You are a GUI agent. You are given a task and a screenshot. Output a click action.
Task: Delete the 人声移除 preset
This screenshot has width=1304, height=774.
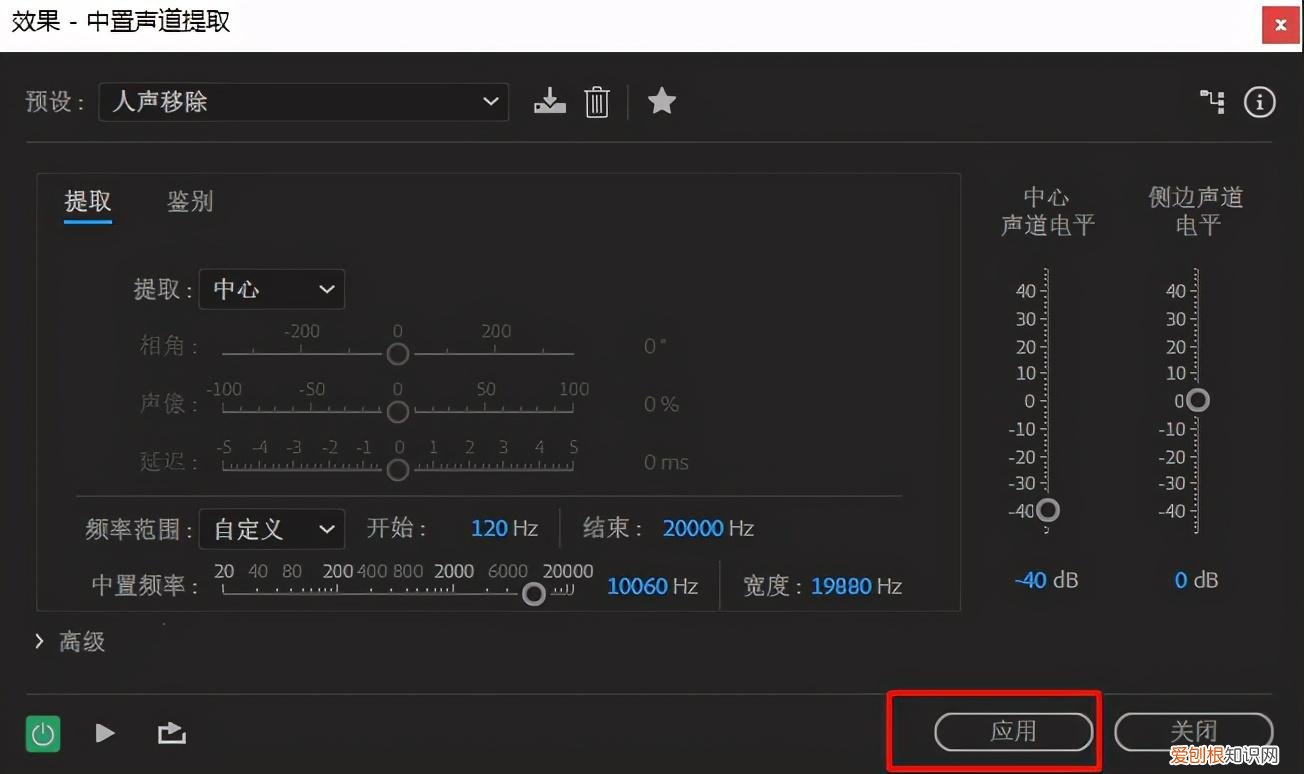tap(596, 101)
